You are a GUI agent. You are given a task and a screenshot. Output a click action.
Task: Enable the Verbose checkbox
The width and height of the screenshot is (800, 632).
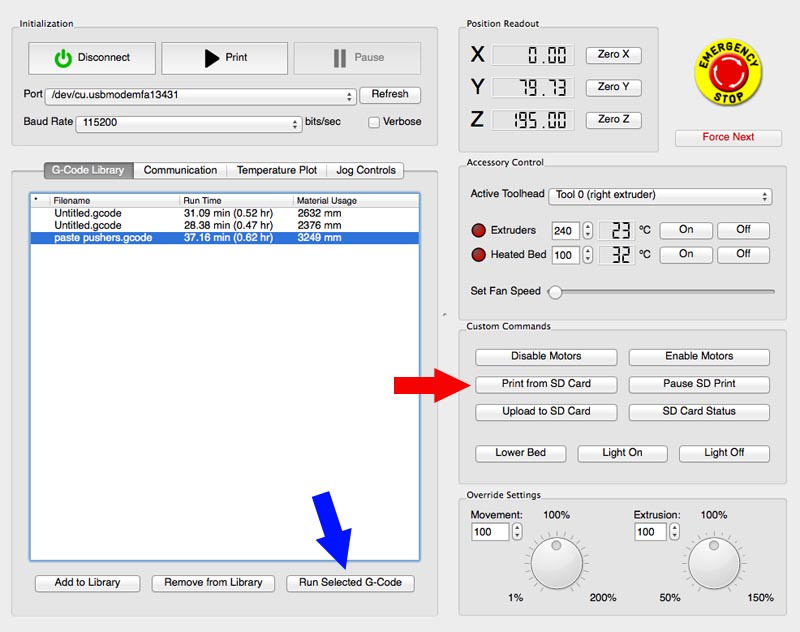[x=374, y=122]
